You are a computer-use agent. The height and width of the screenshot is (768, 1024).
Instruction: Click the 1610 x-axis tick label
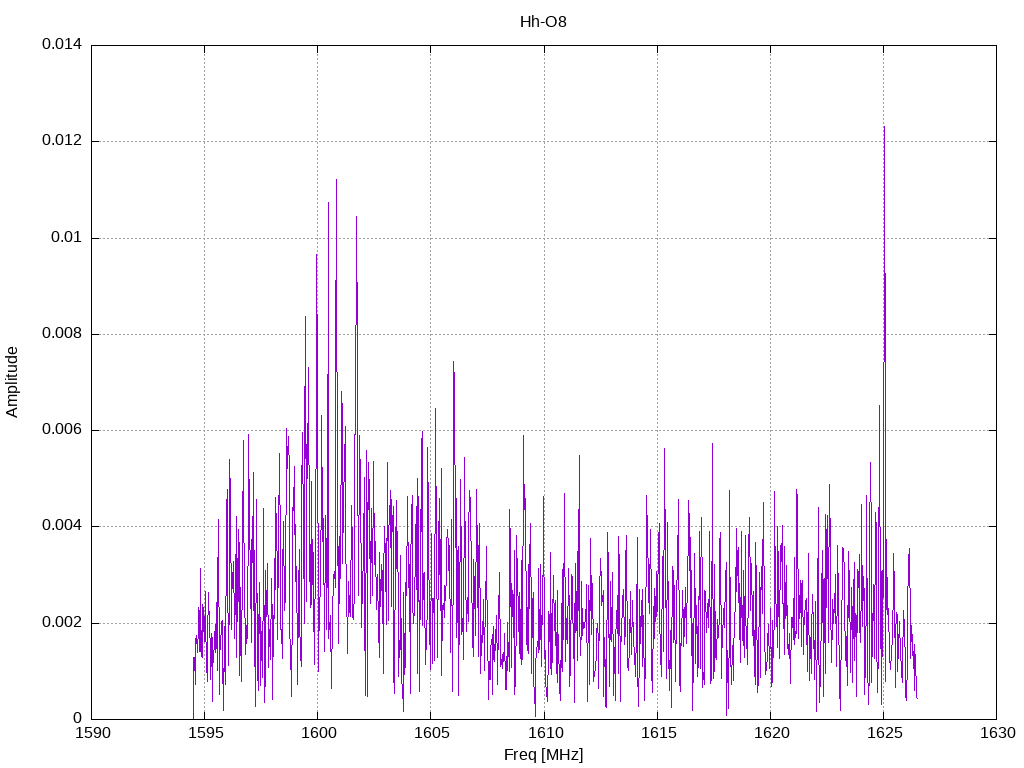(544, 733)
